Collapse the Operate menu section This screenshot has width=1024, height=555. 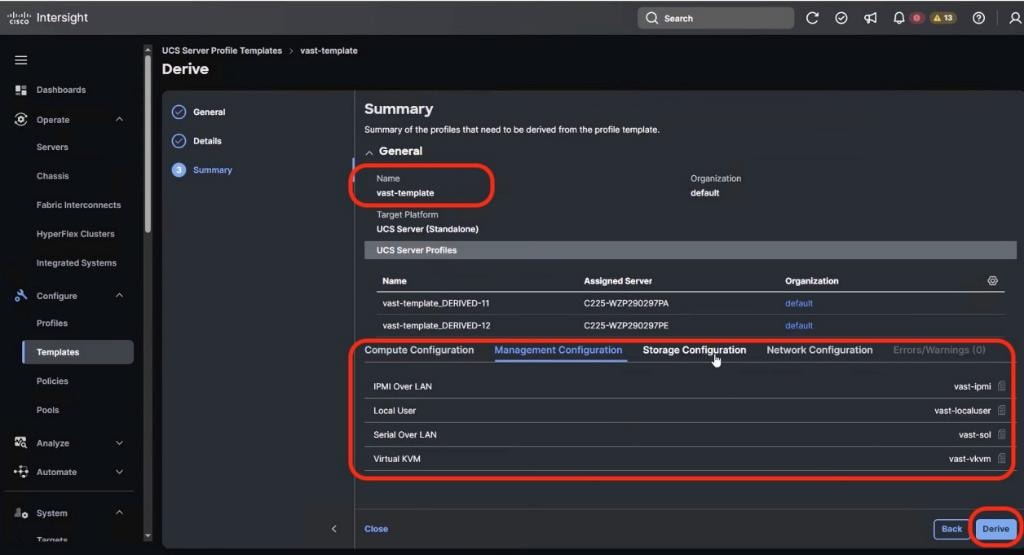pos(120,119)
